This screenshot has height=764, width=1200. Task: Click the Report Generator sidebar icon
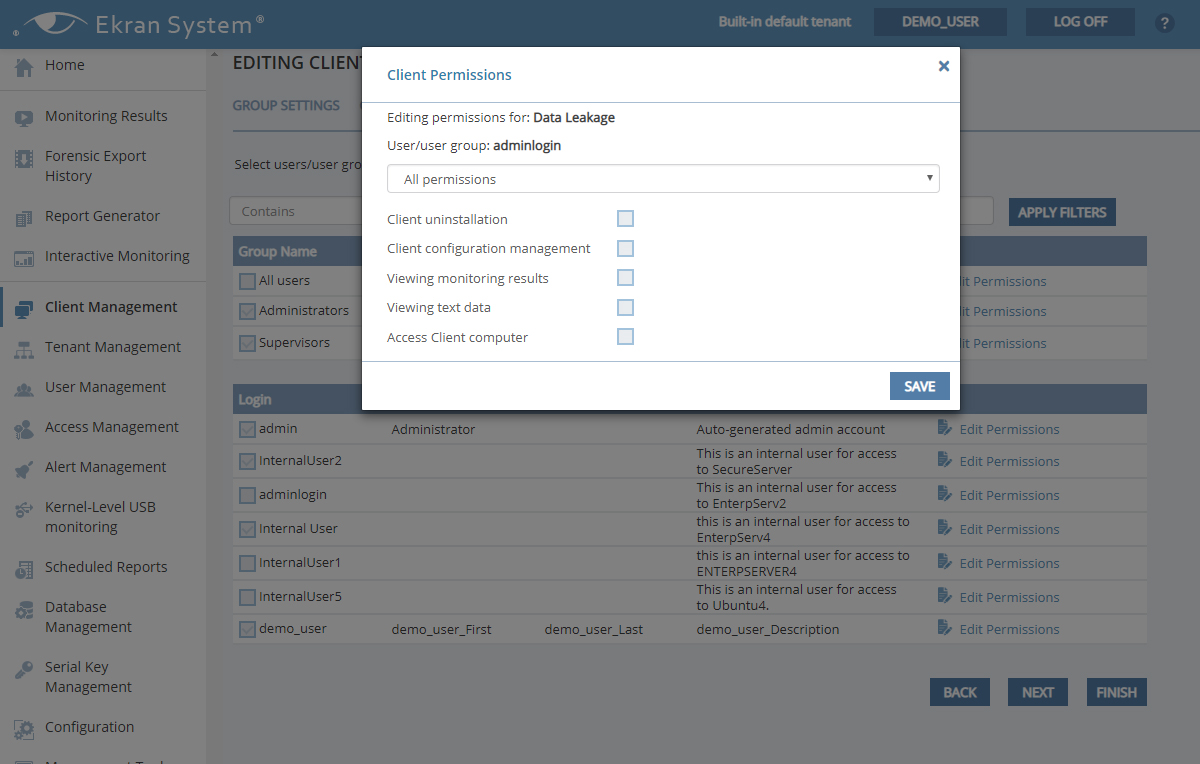(24, 218)
